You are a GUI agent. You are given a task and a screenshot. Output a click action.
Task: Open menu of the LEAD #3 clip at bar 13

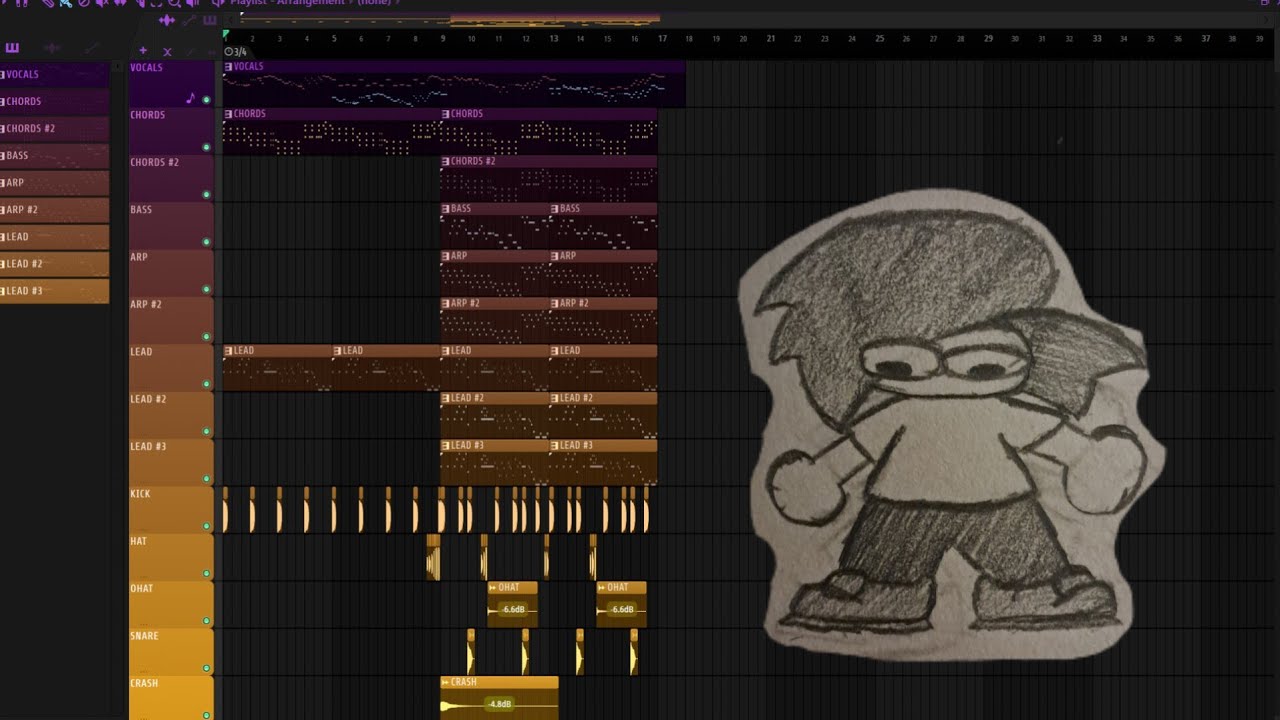555,445
